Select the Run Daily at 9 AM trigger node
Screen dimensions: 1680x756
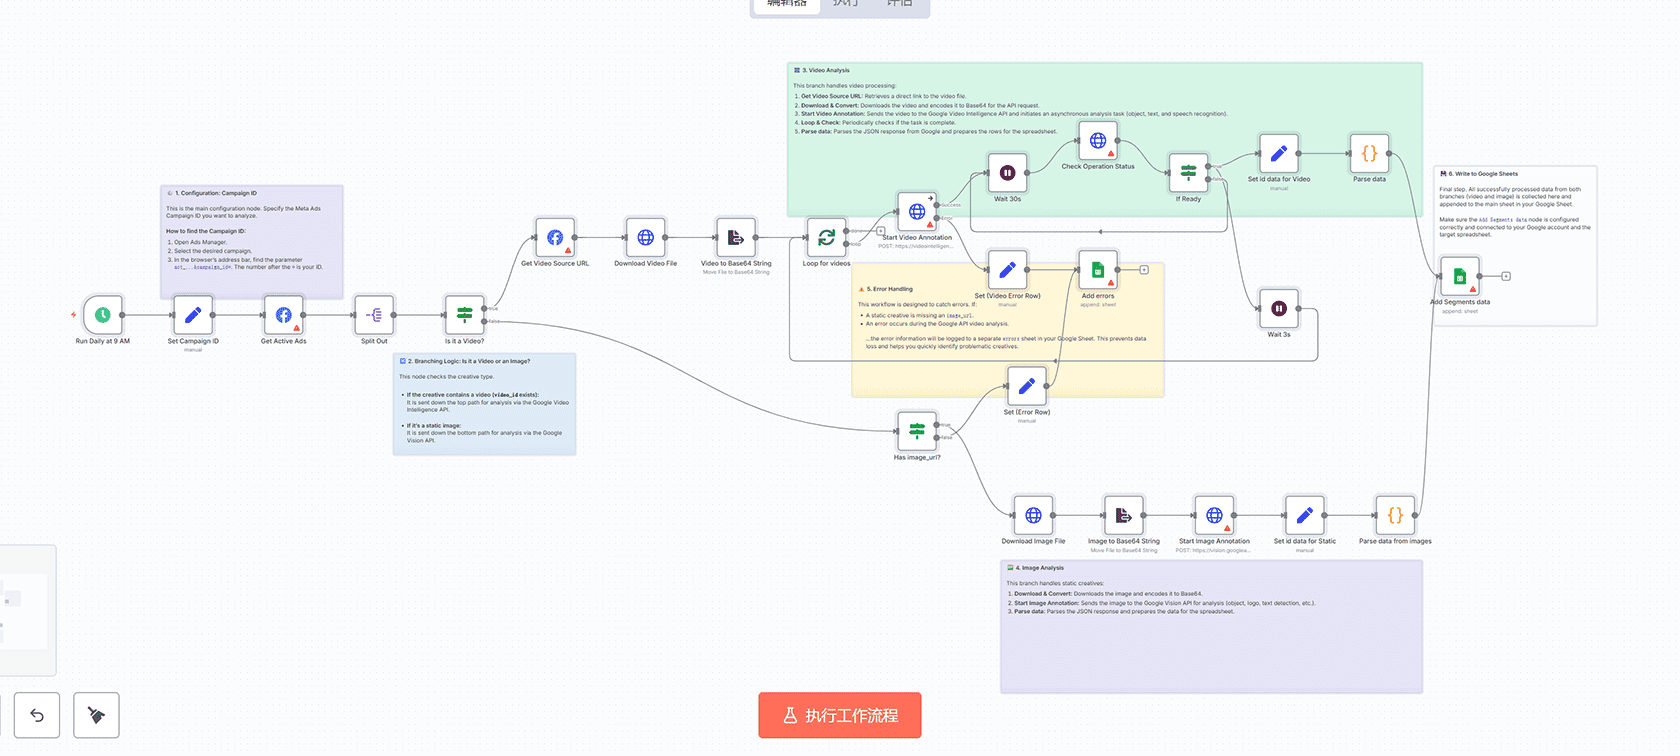103,315
